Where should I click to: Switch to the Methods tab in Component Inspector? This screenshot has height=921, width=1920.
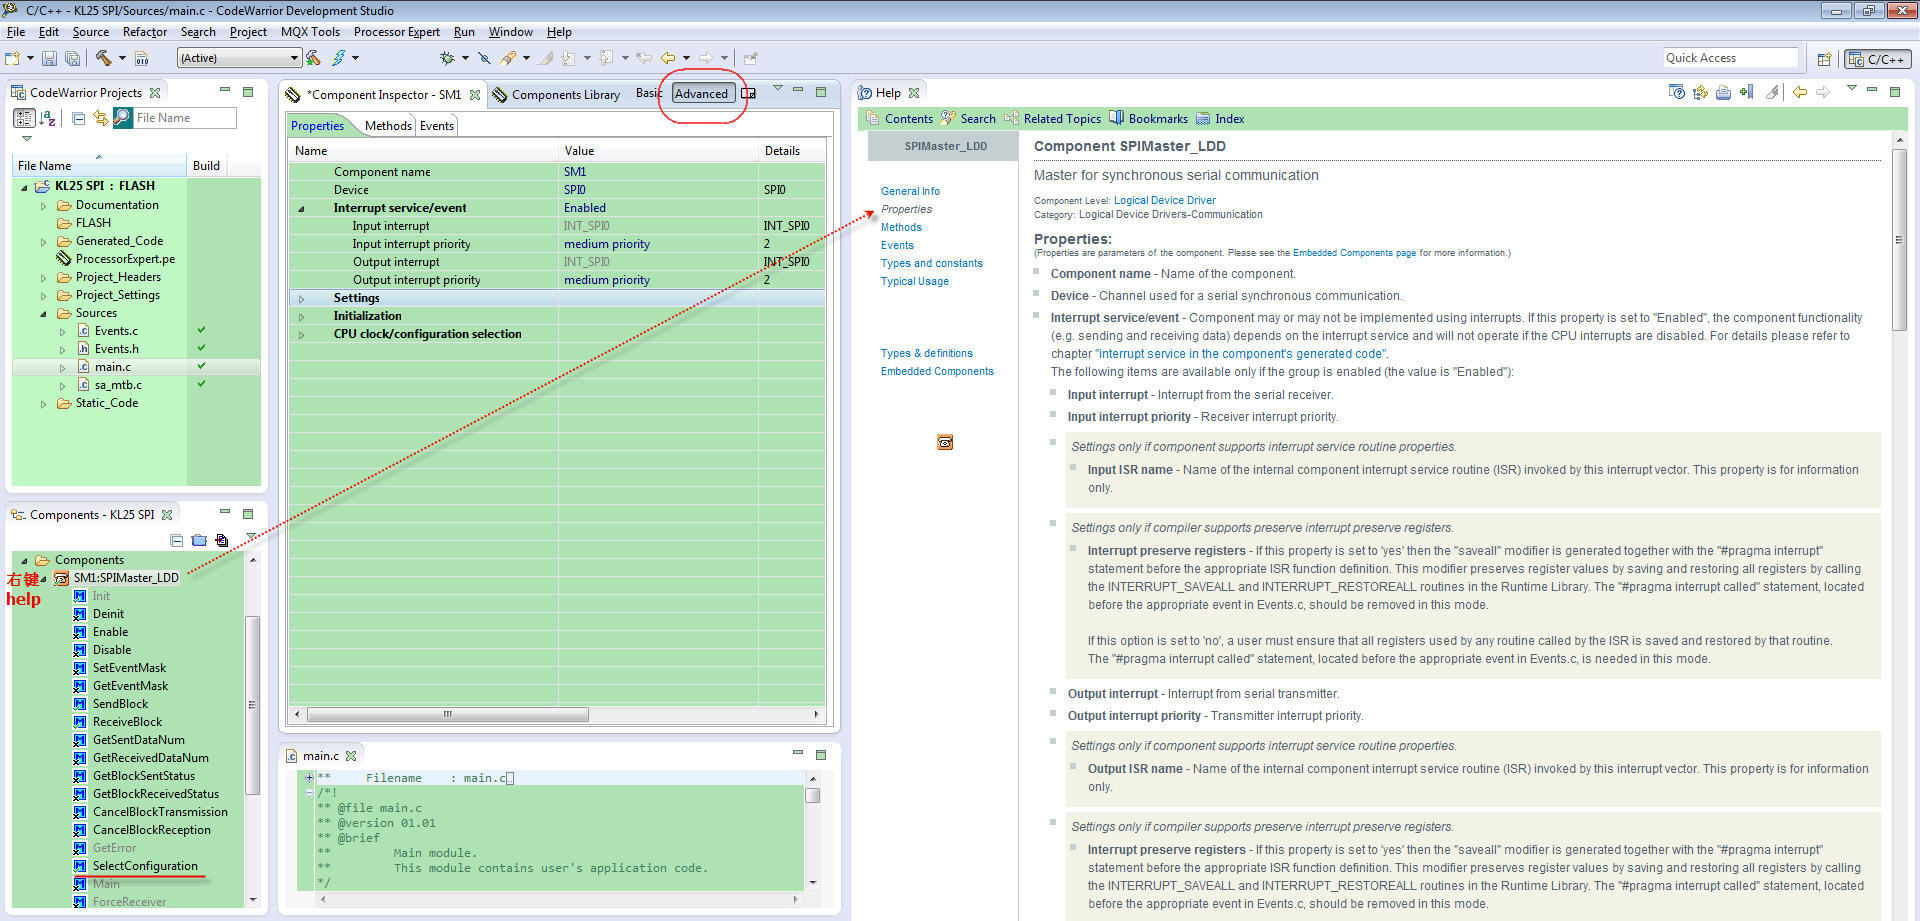click(388, 125)
